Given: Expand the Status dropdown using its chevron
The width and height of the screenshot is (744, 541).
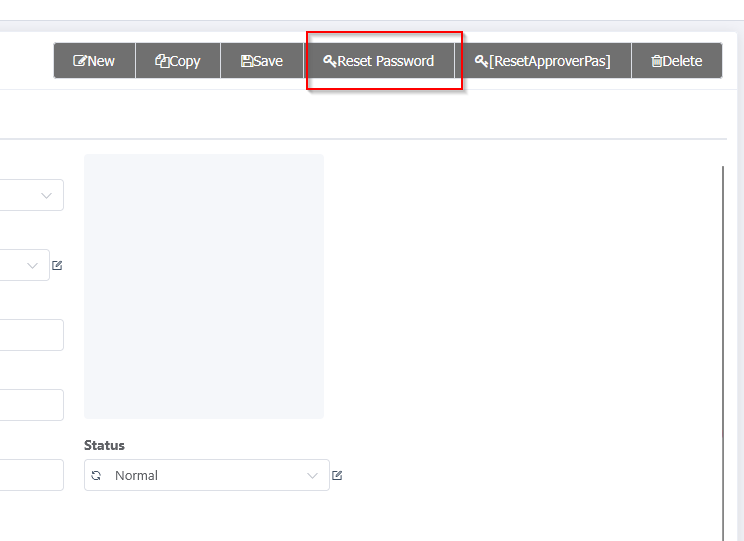Looking at the screenshot, I should (x=312, y=476).
